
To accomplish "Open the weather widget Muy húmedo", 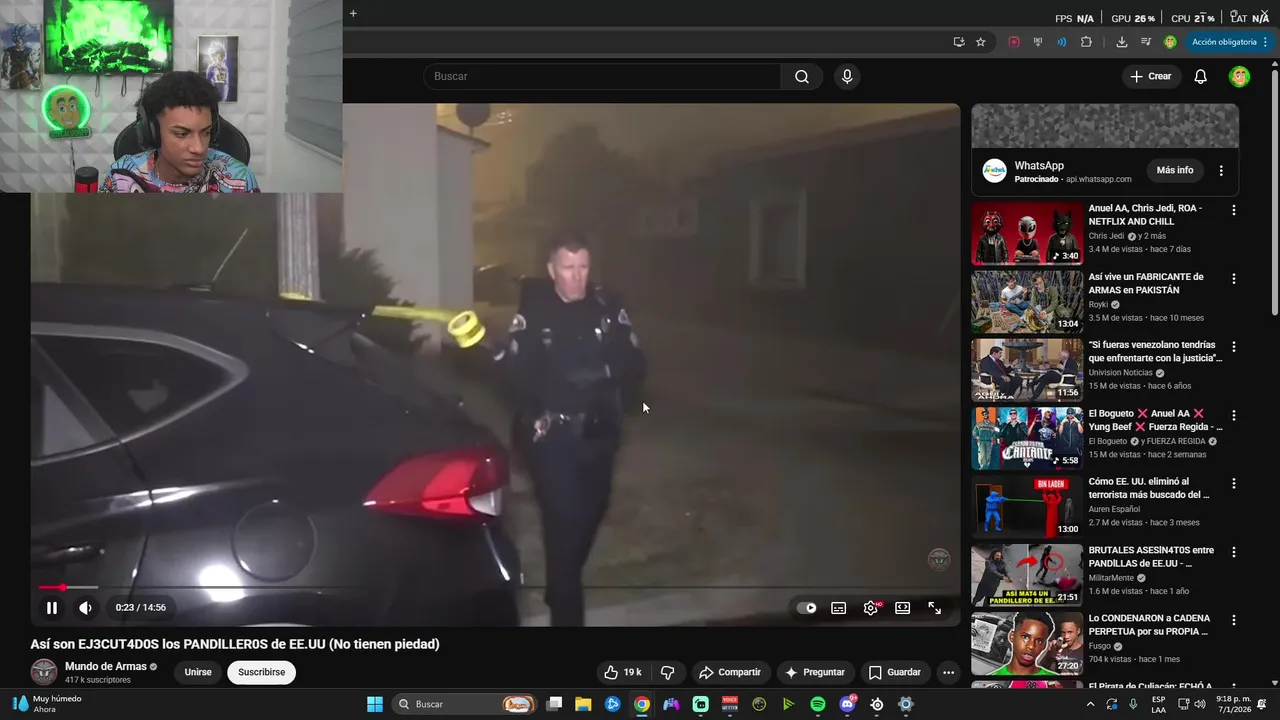I will (x=48, y=704).
